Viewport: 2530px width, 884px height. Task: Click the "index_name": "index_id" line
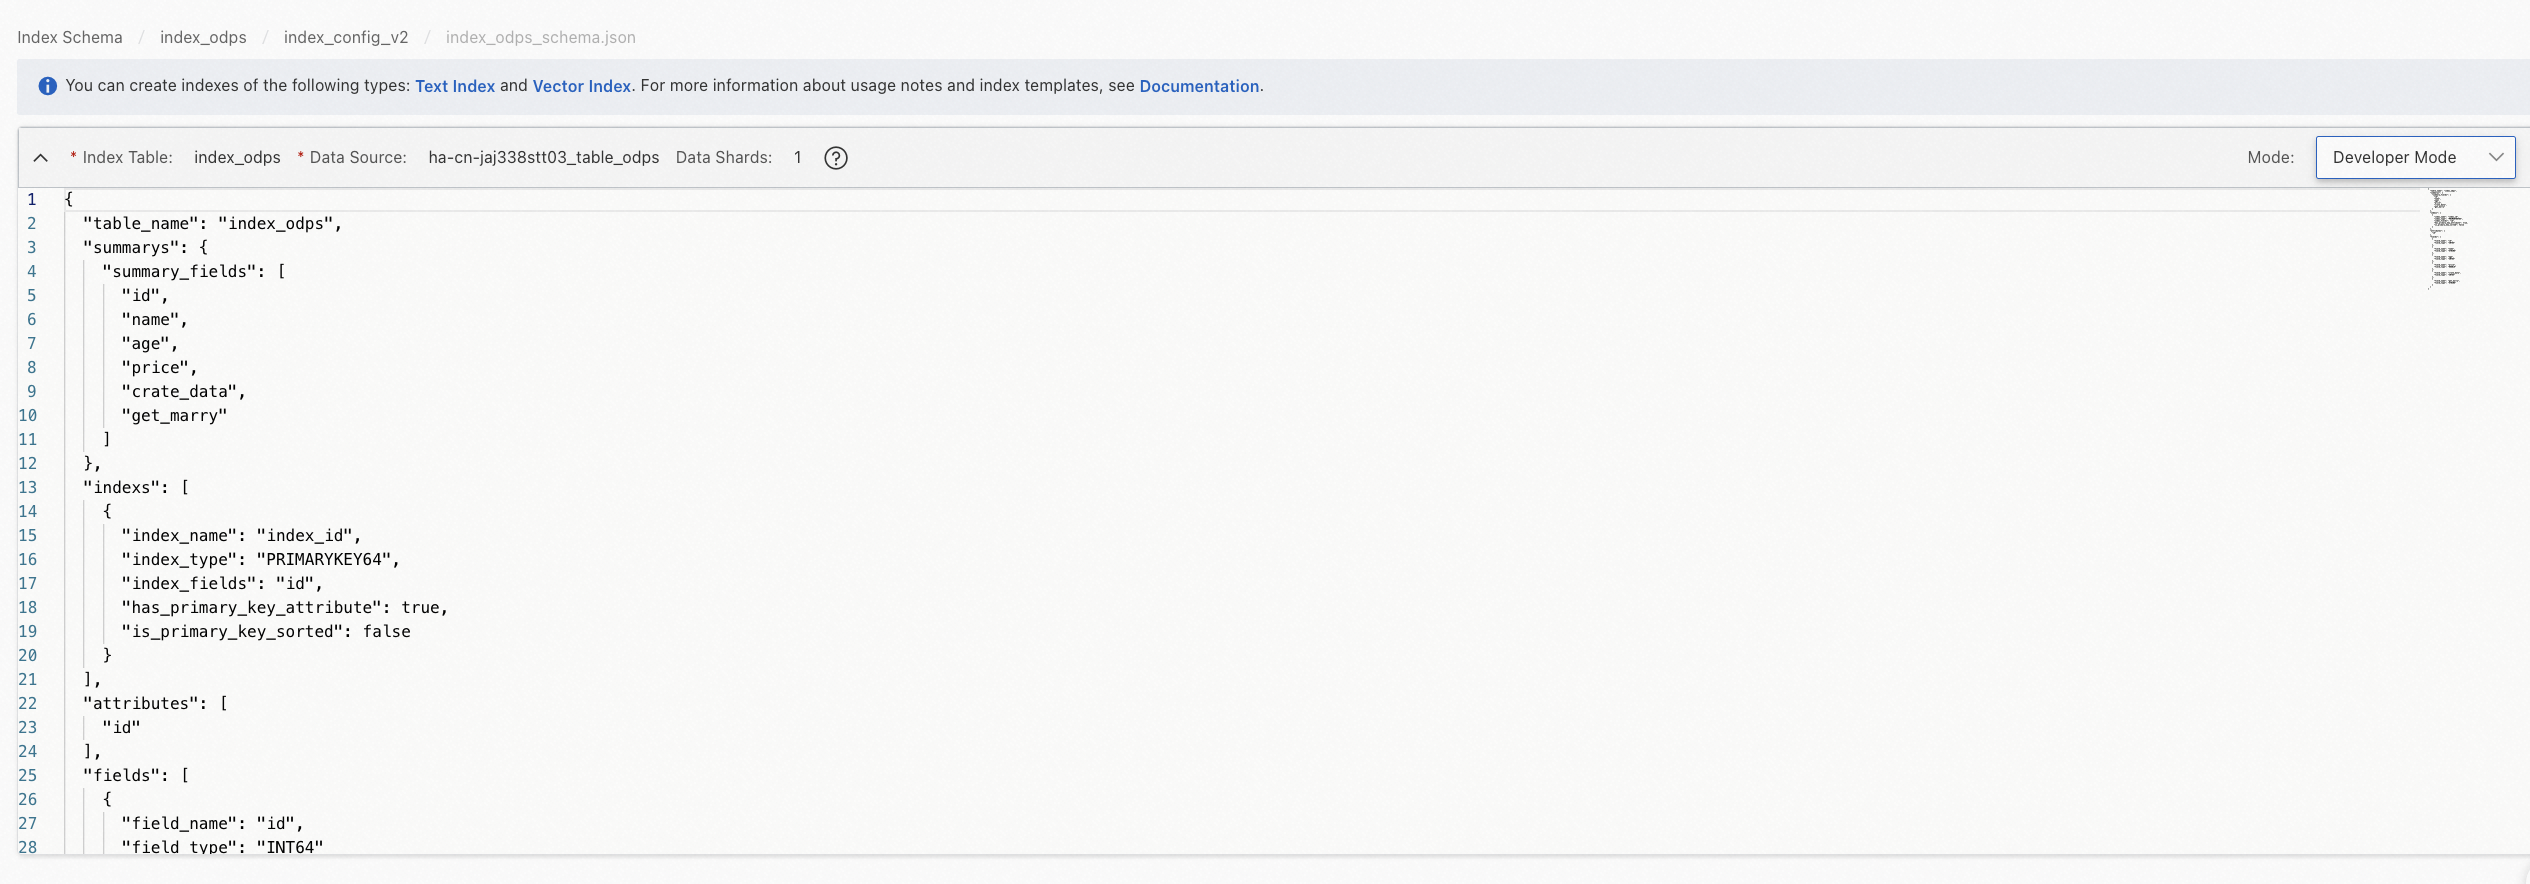point(241,535)
